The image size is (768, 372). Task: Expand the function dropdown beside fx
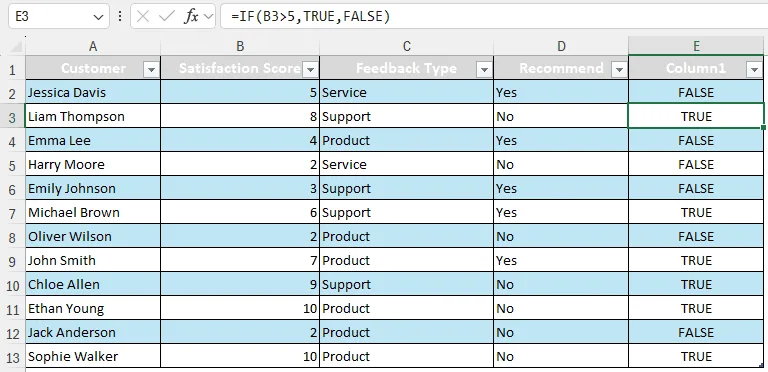[208, 17]
